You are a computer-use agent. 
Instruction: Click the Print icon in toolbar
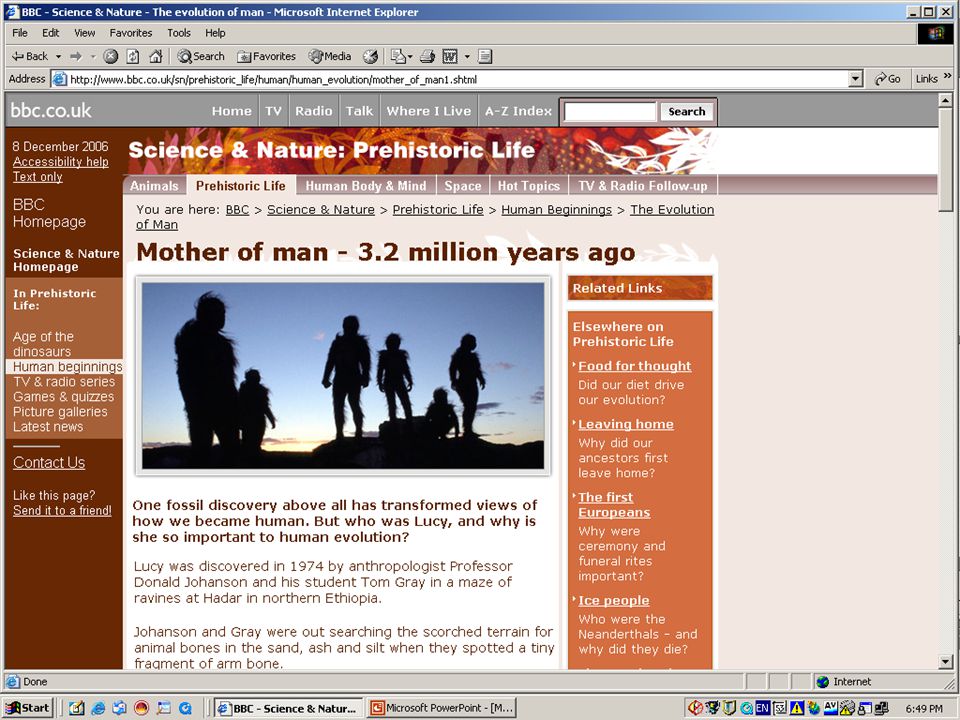click(427, 56)
